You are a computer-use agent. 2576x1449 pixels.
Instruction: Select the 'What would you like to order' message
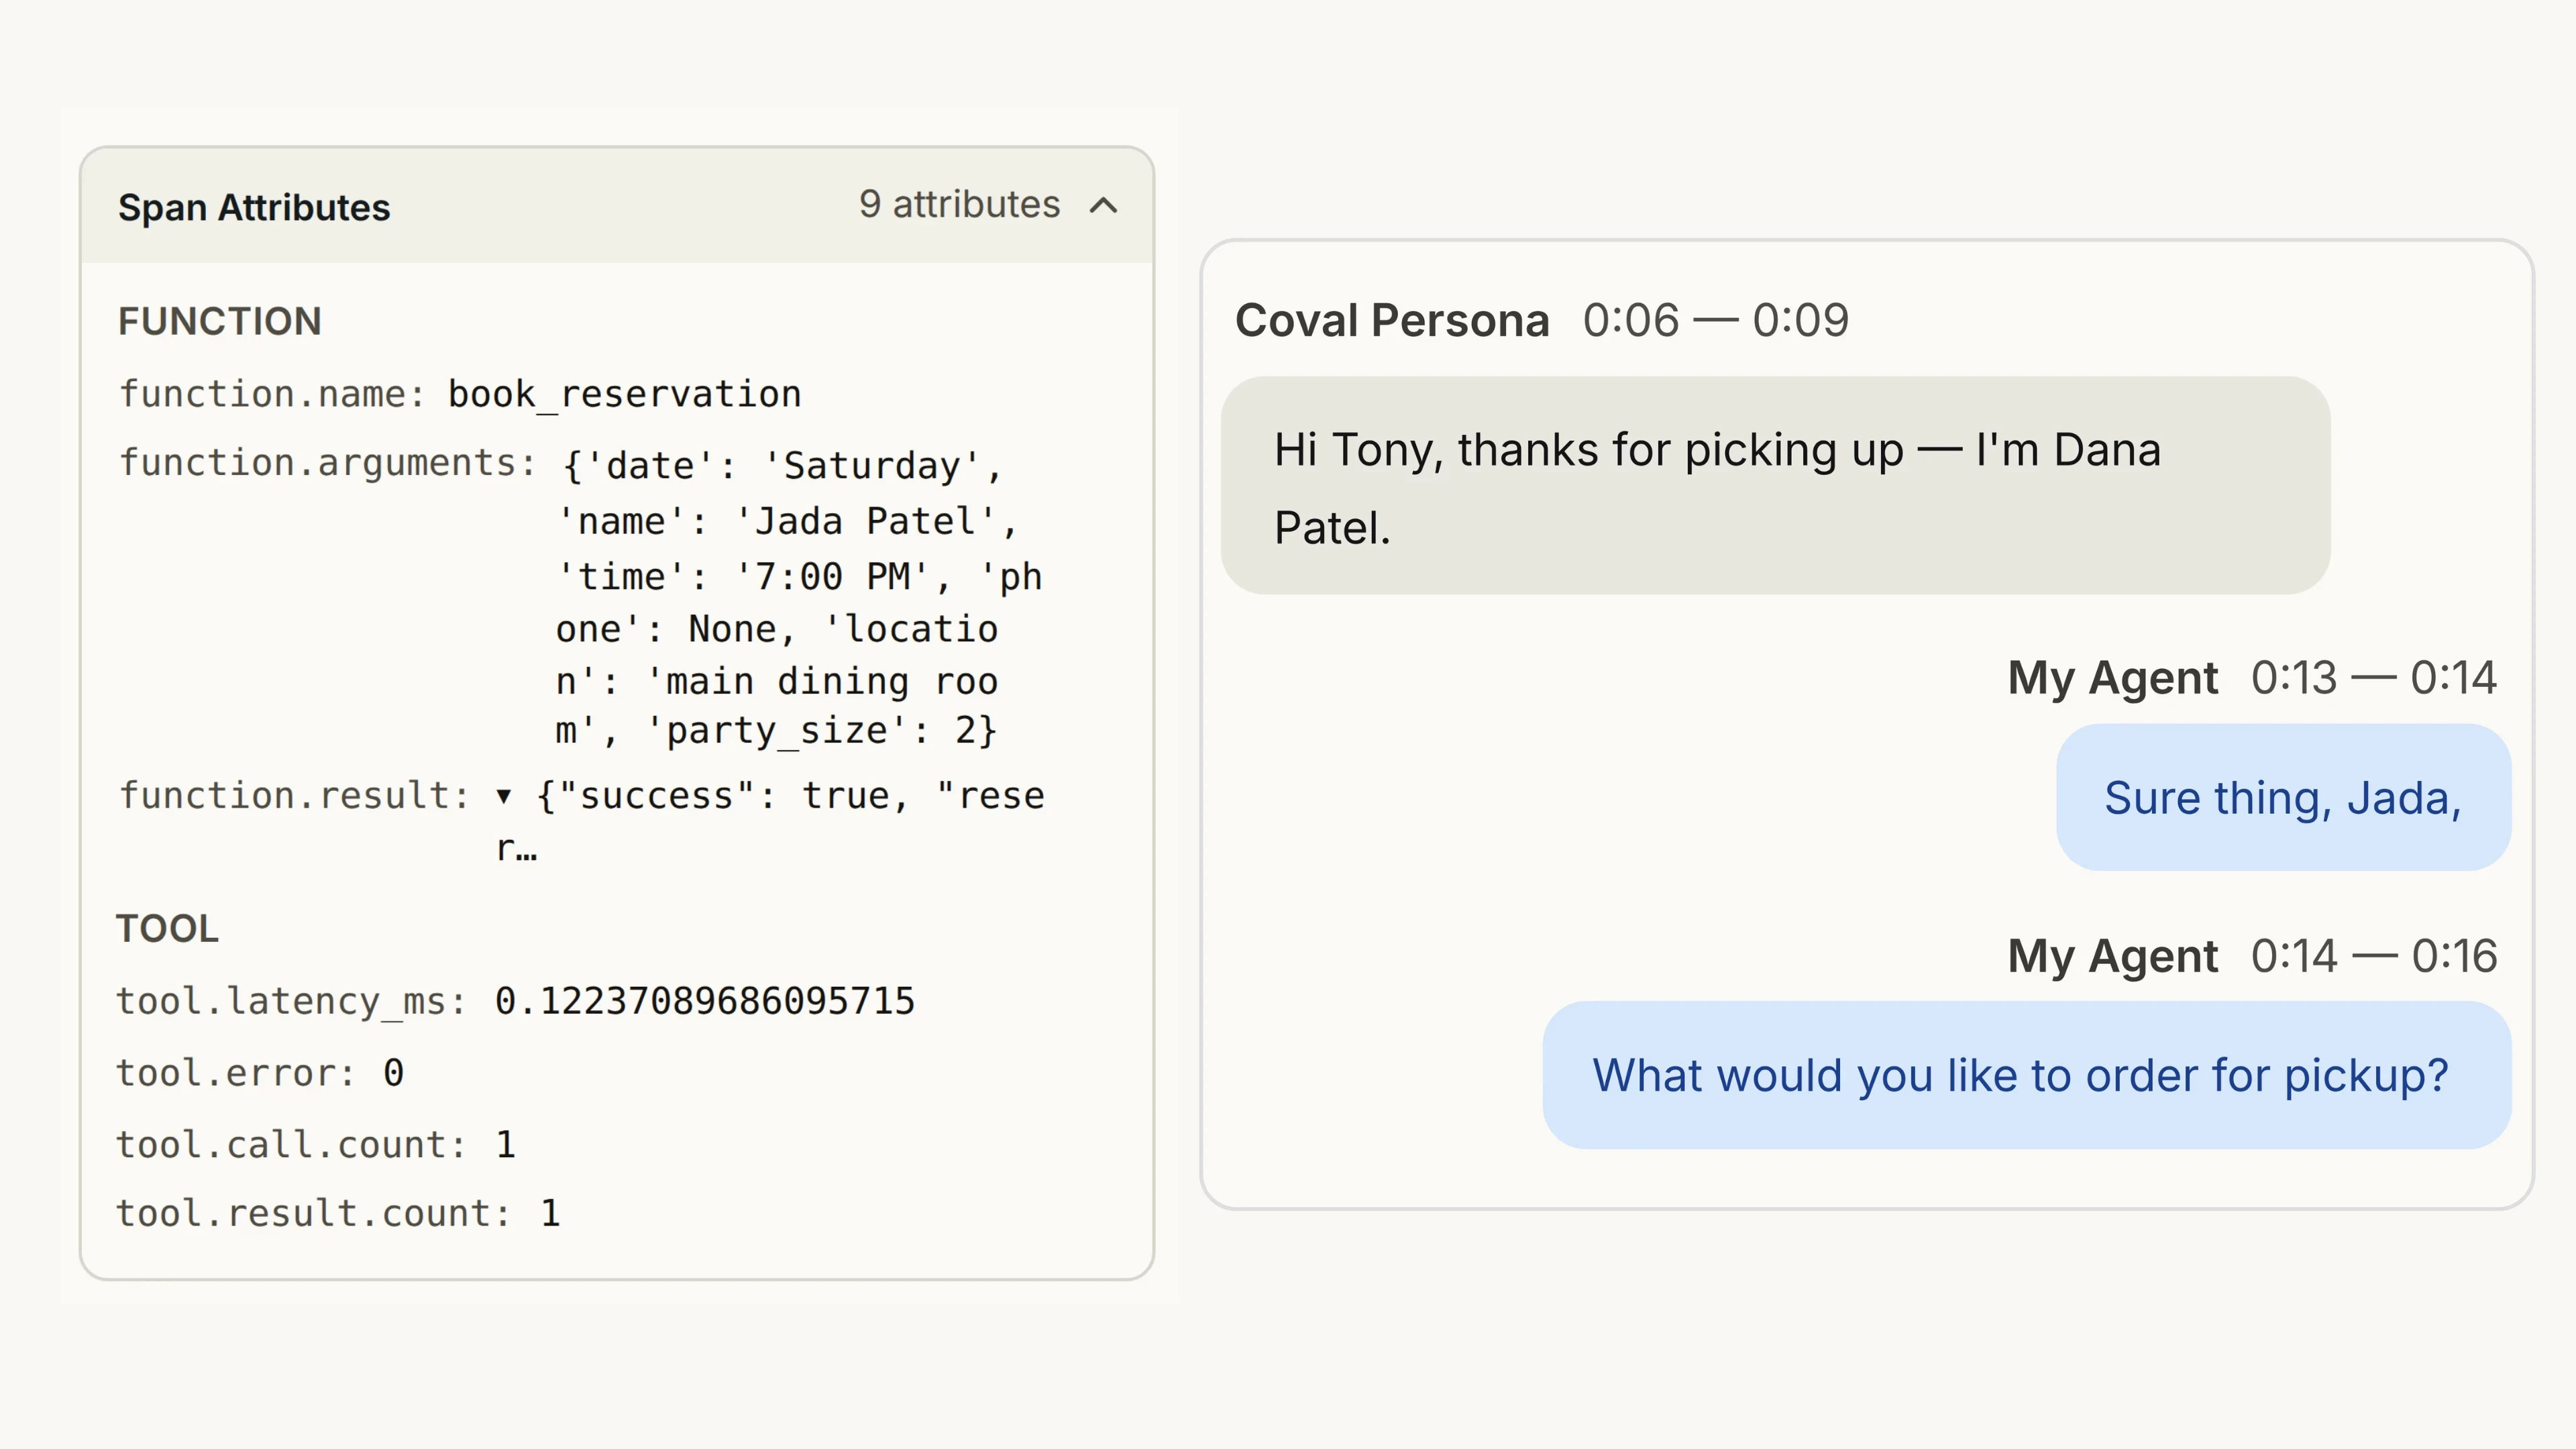tap(2026, 1075)
